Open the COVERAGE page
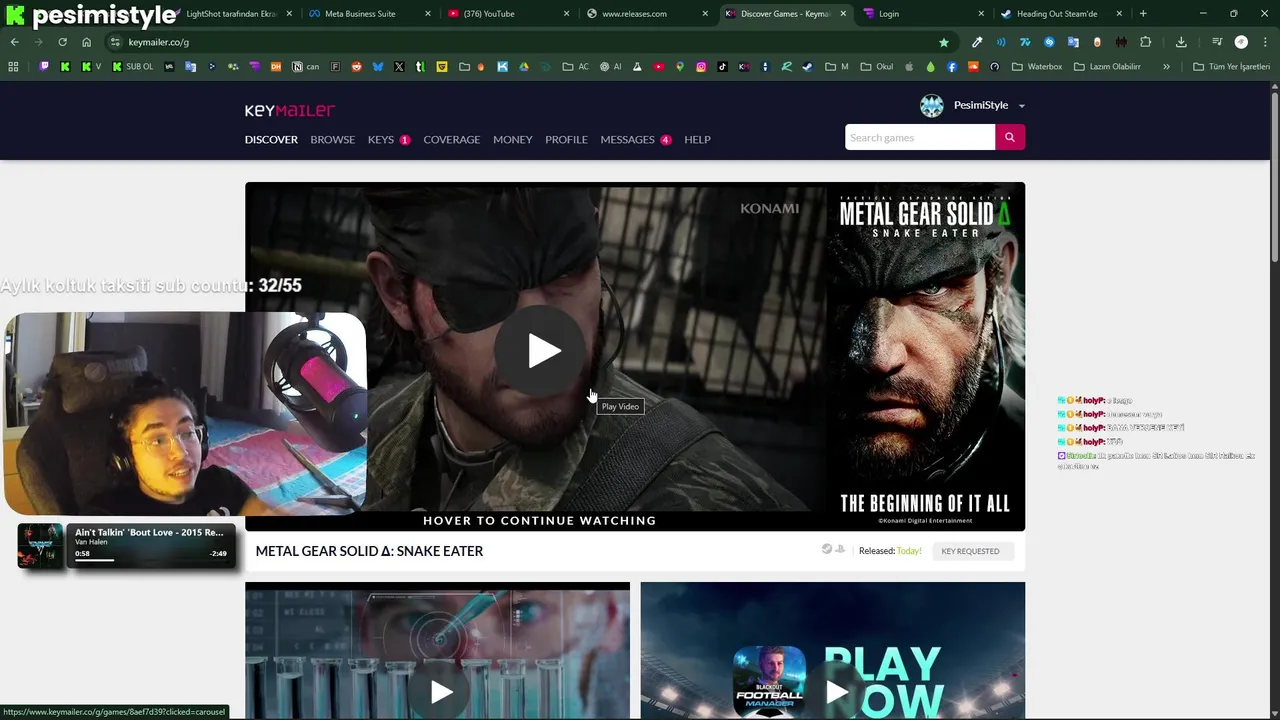1280x720 pixels. [451, 139]
